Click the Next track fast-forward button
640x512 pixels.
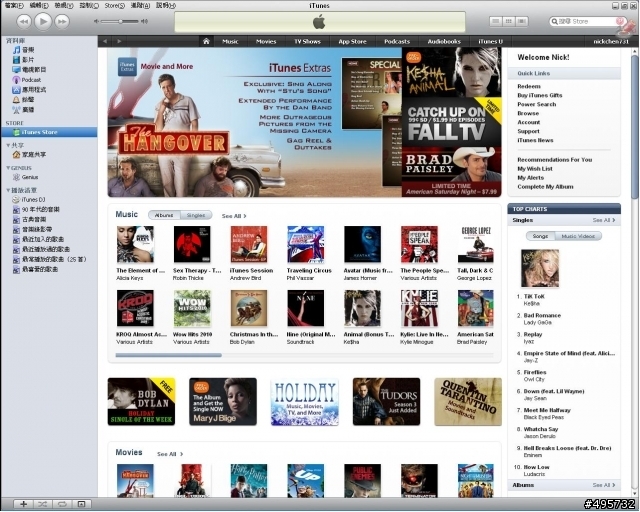(x=62, y=21)
